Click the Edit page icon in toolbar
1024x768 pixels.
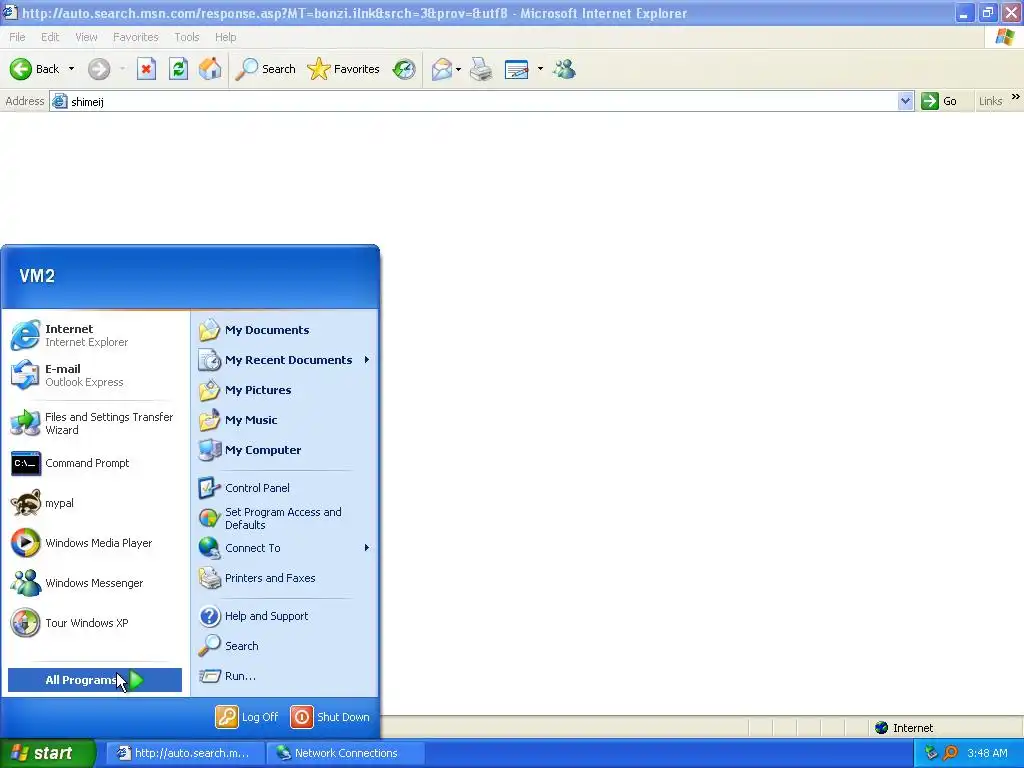[x=517, y=69]
